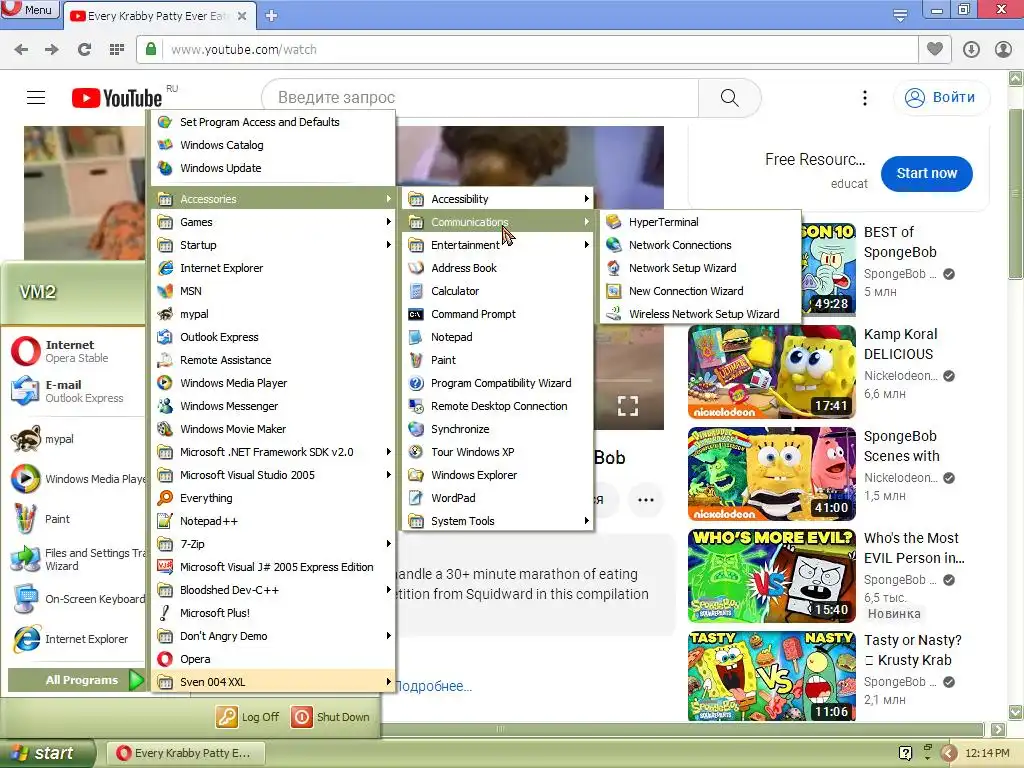Expand Microsoft Visual Studio 2005 submenu
Screen dimensions: 1024x768
click(274, 475)
